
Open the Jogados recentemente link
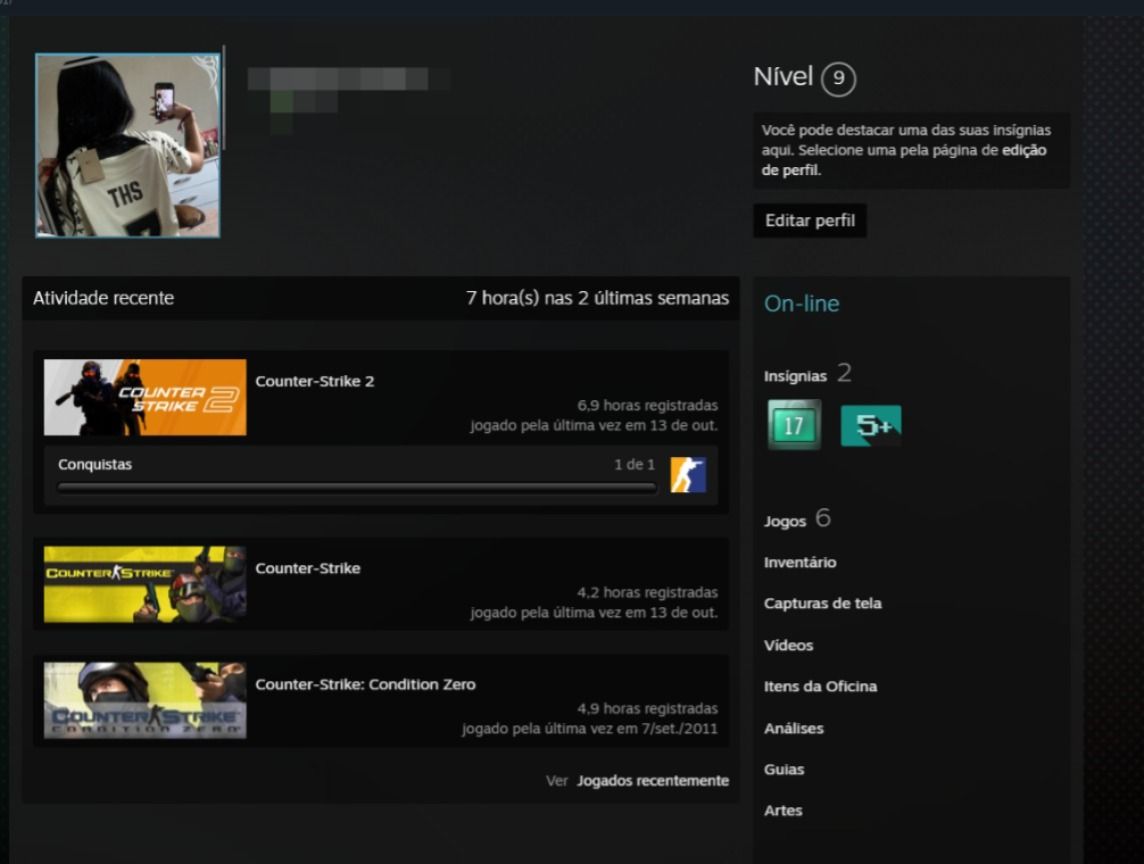[653, 781]
